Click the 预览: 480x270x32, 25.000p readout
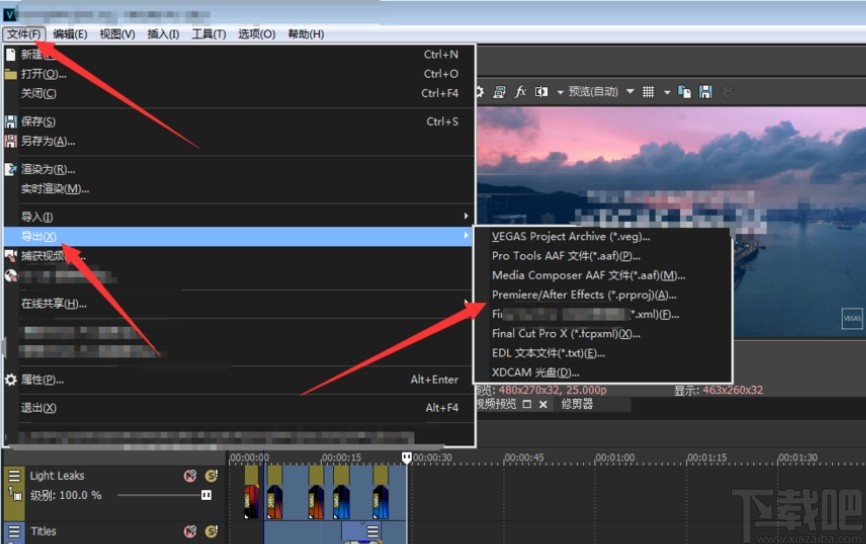The width and height of the screenshot is (866, 544). (542, 390)
